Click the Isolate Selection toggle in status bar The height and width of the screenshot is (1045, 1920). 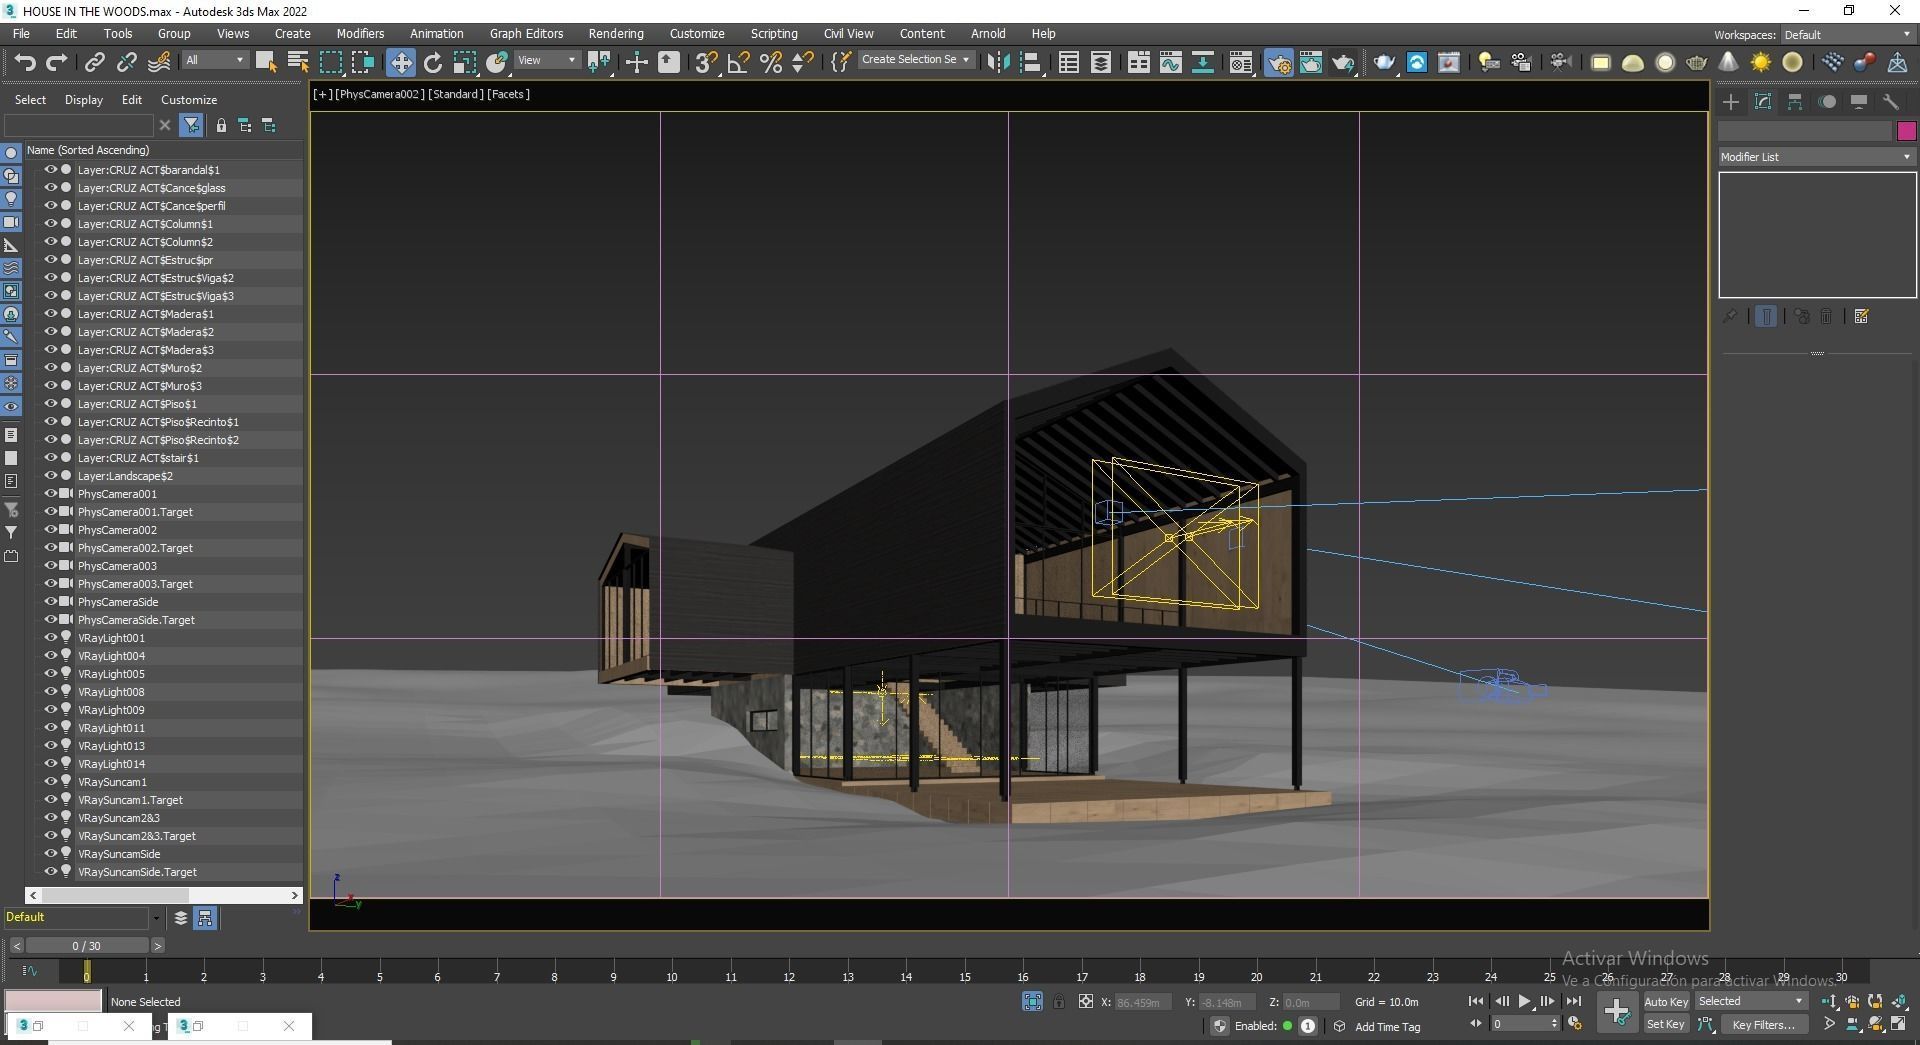pyautogui.click(x=1032, y=1001)
